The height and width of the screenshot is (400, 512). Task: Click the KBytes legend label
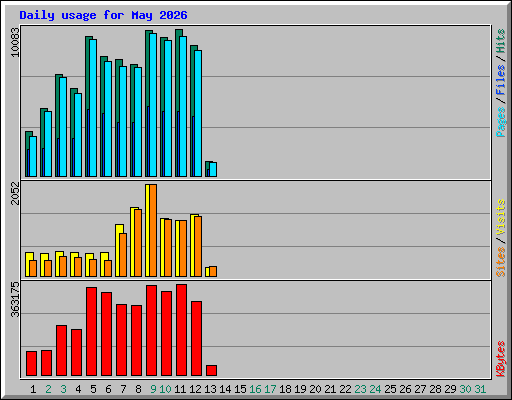click(x=500, y=359)
